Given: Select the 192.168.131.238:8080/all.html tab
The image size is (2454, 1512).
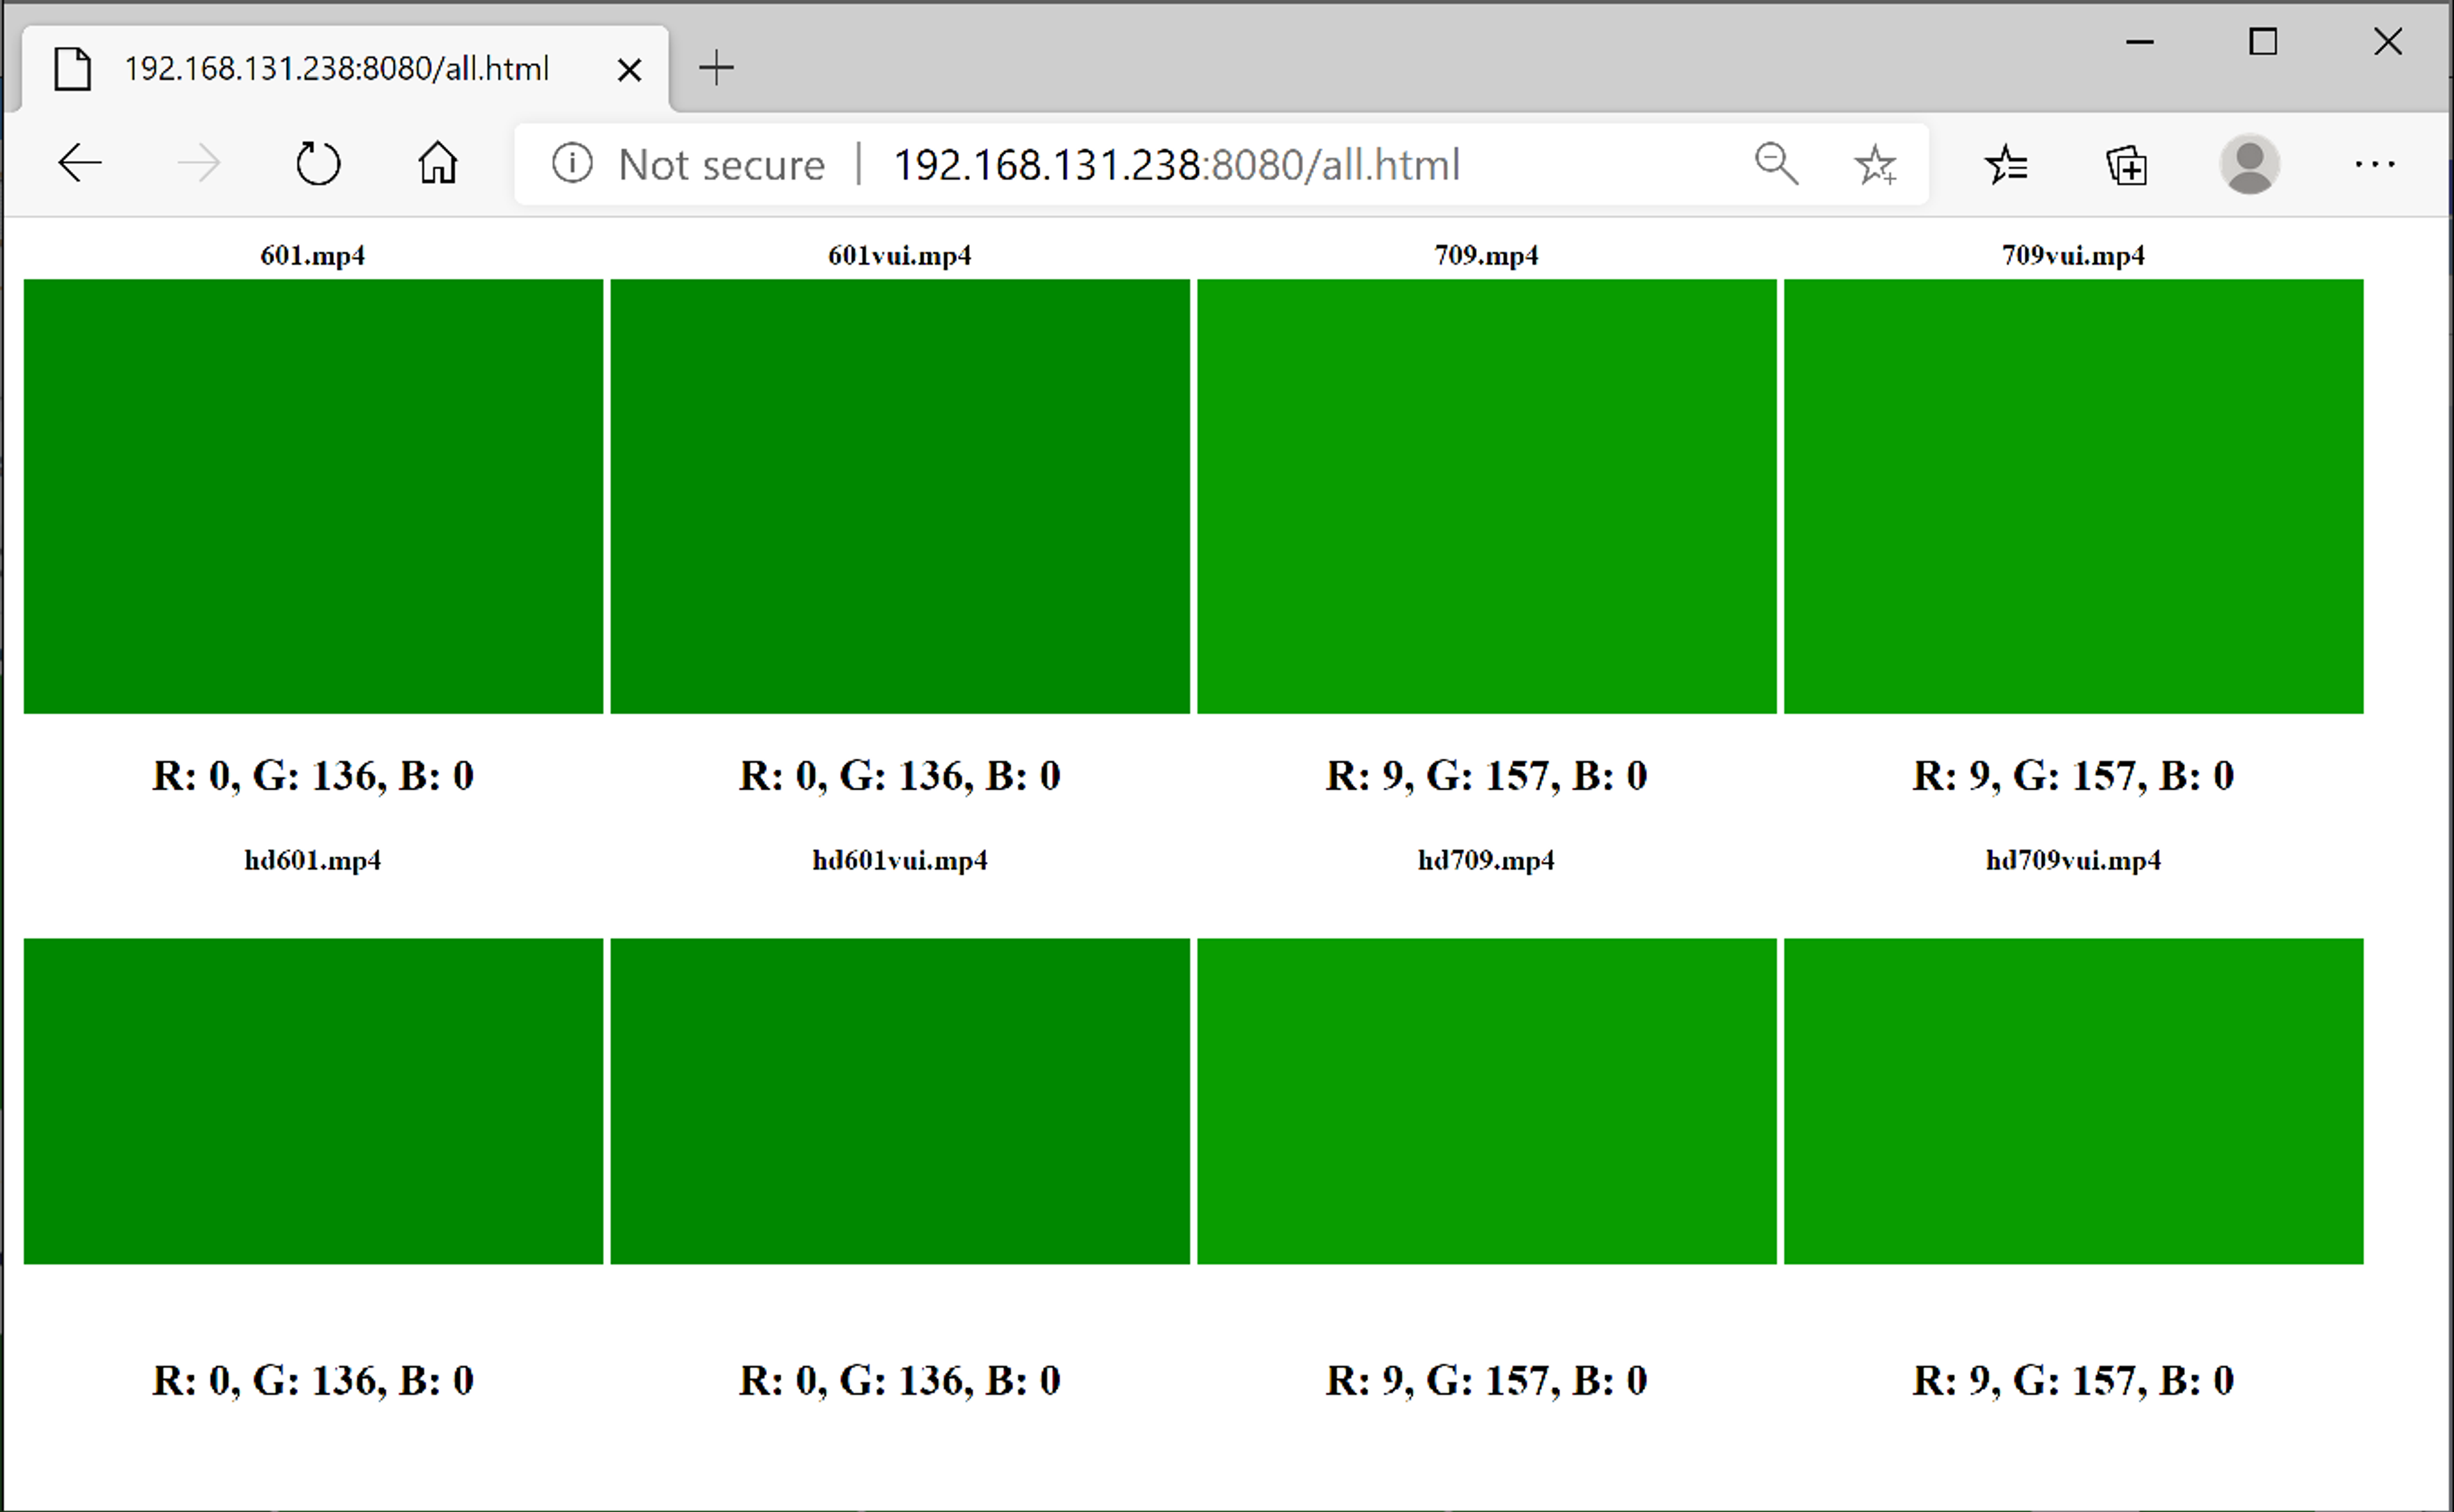Looking at the screenshot, I should 336,69.
